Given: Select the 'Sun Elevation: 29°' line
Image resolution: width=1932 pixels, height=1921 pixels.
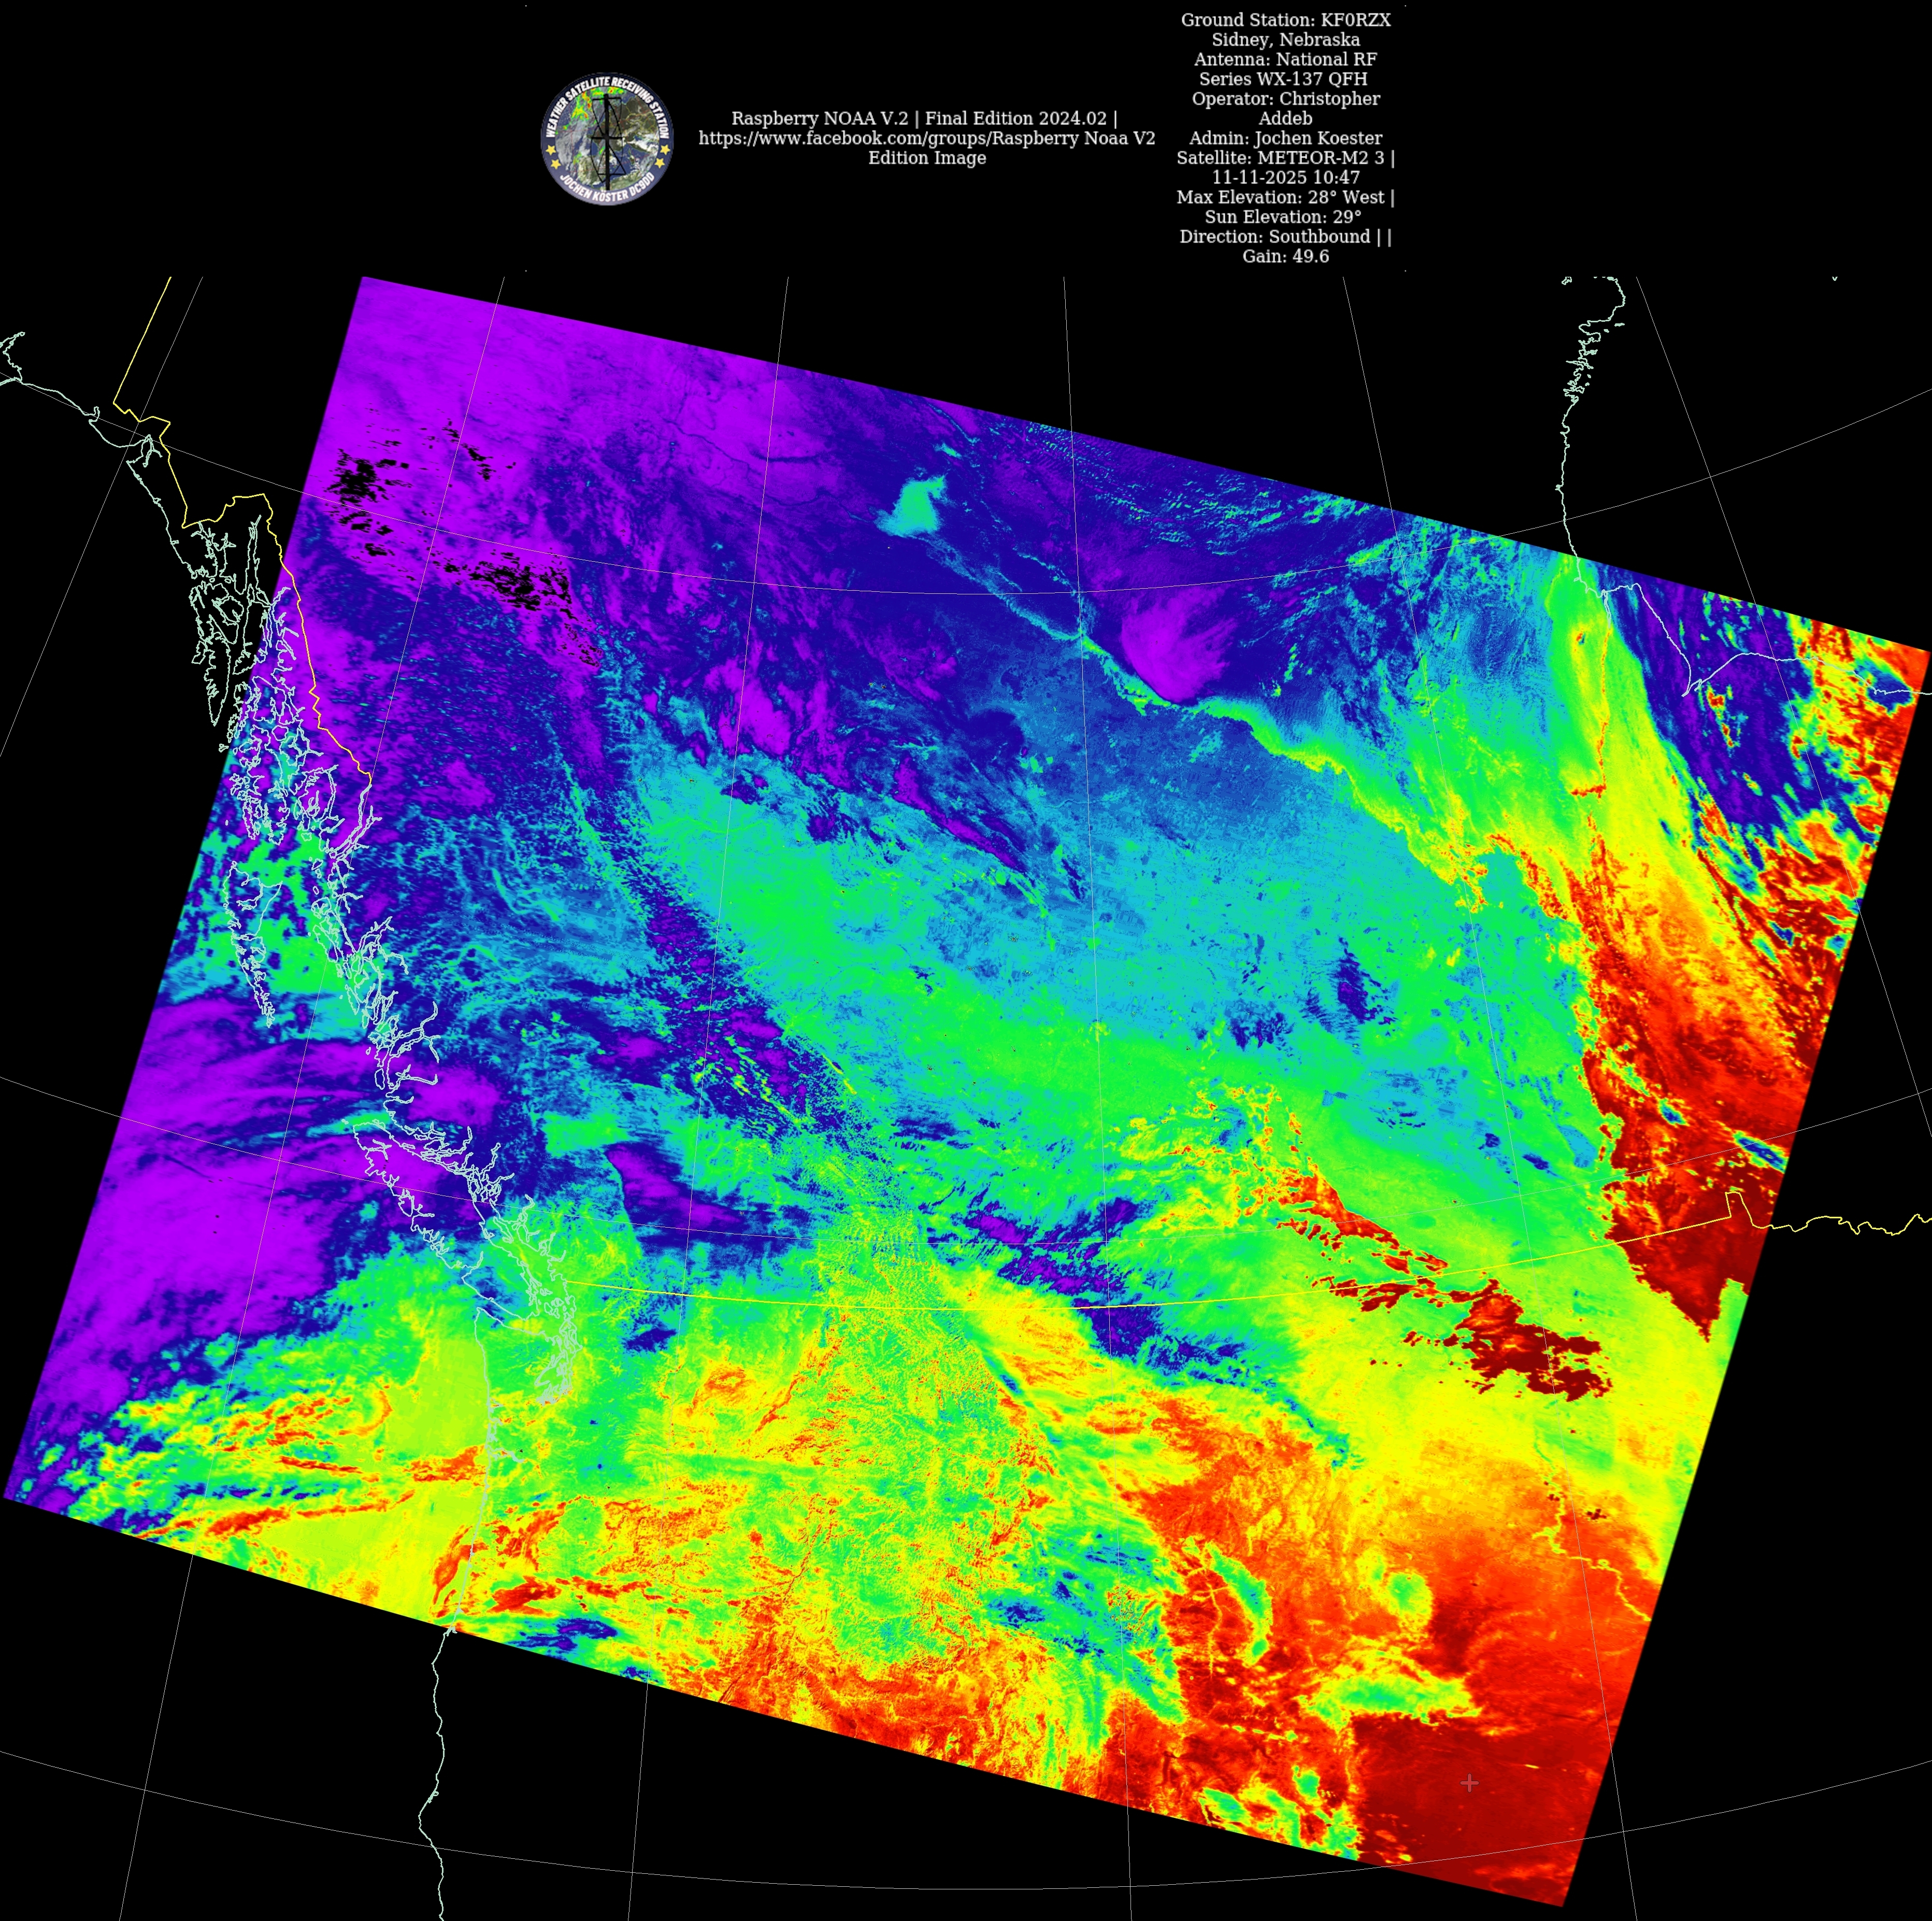Looking at the screenshot, I should click(x=1285, y=217).
